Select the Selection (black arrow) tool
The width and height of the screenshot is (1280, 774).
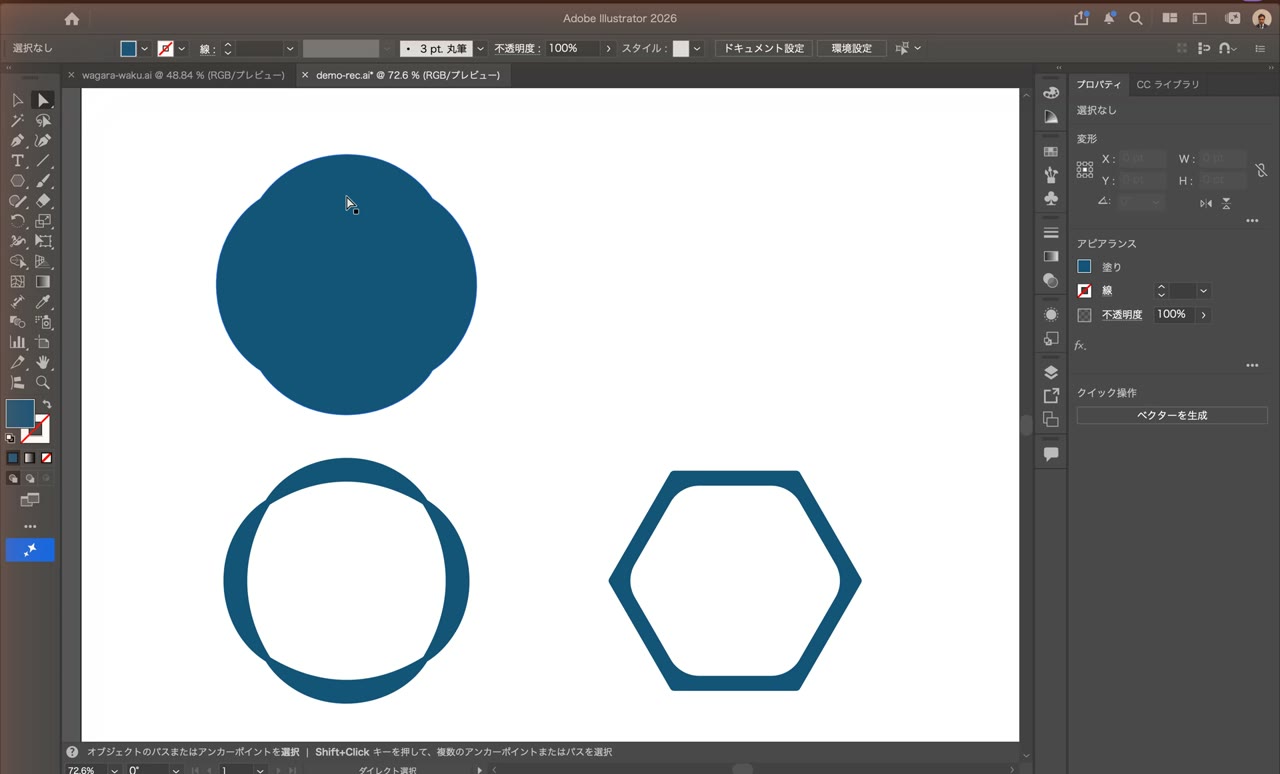pos(18,100)
